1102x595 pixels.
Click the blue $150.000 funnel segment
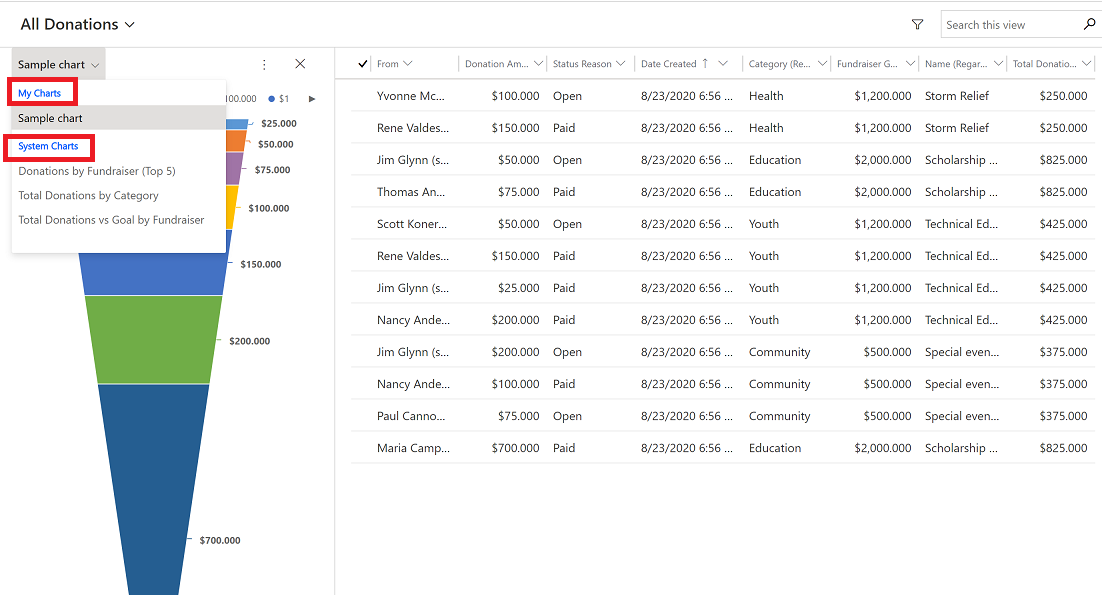click(154, 274)
